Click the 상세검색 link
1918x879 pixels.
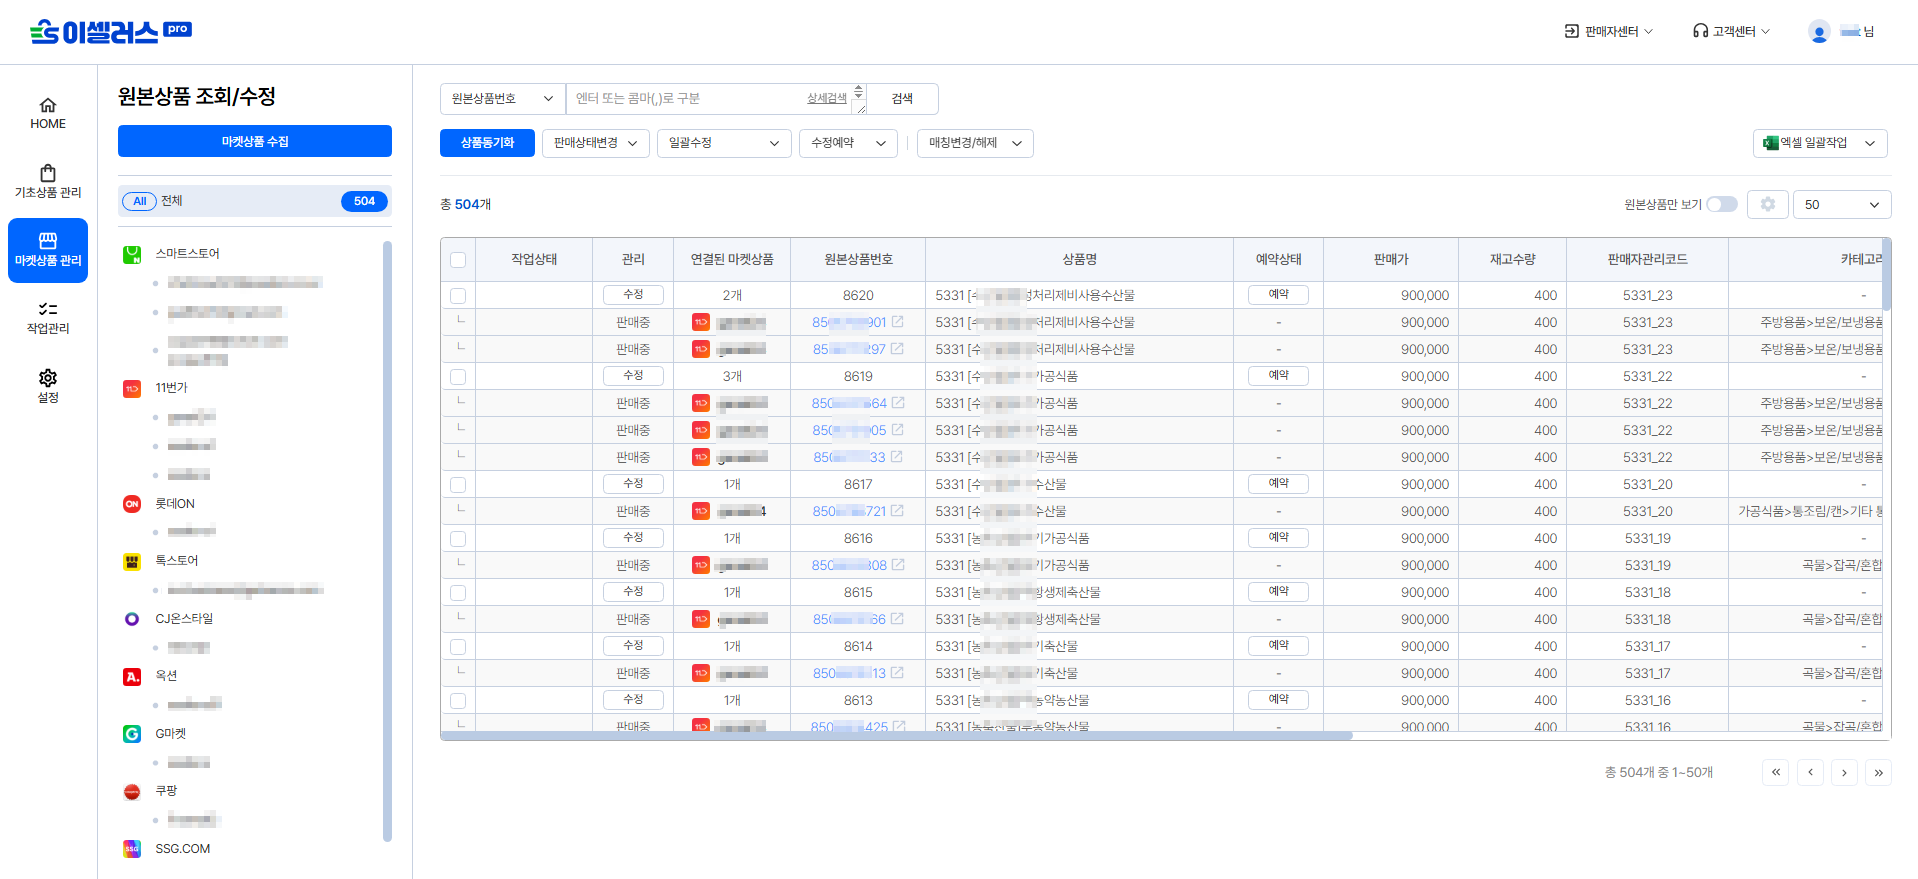pyautogui.click(x=827, y=98)
